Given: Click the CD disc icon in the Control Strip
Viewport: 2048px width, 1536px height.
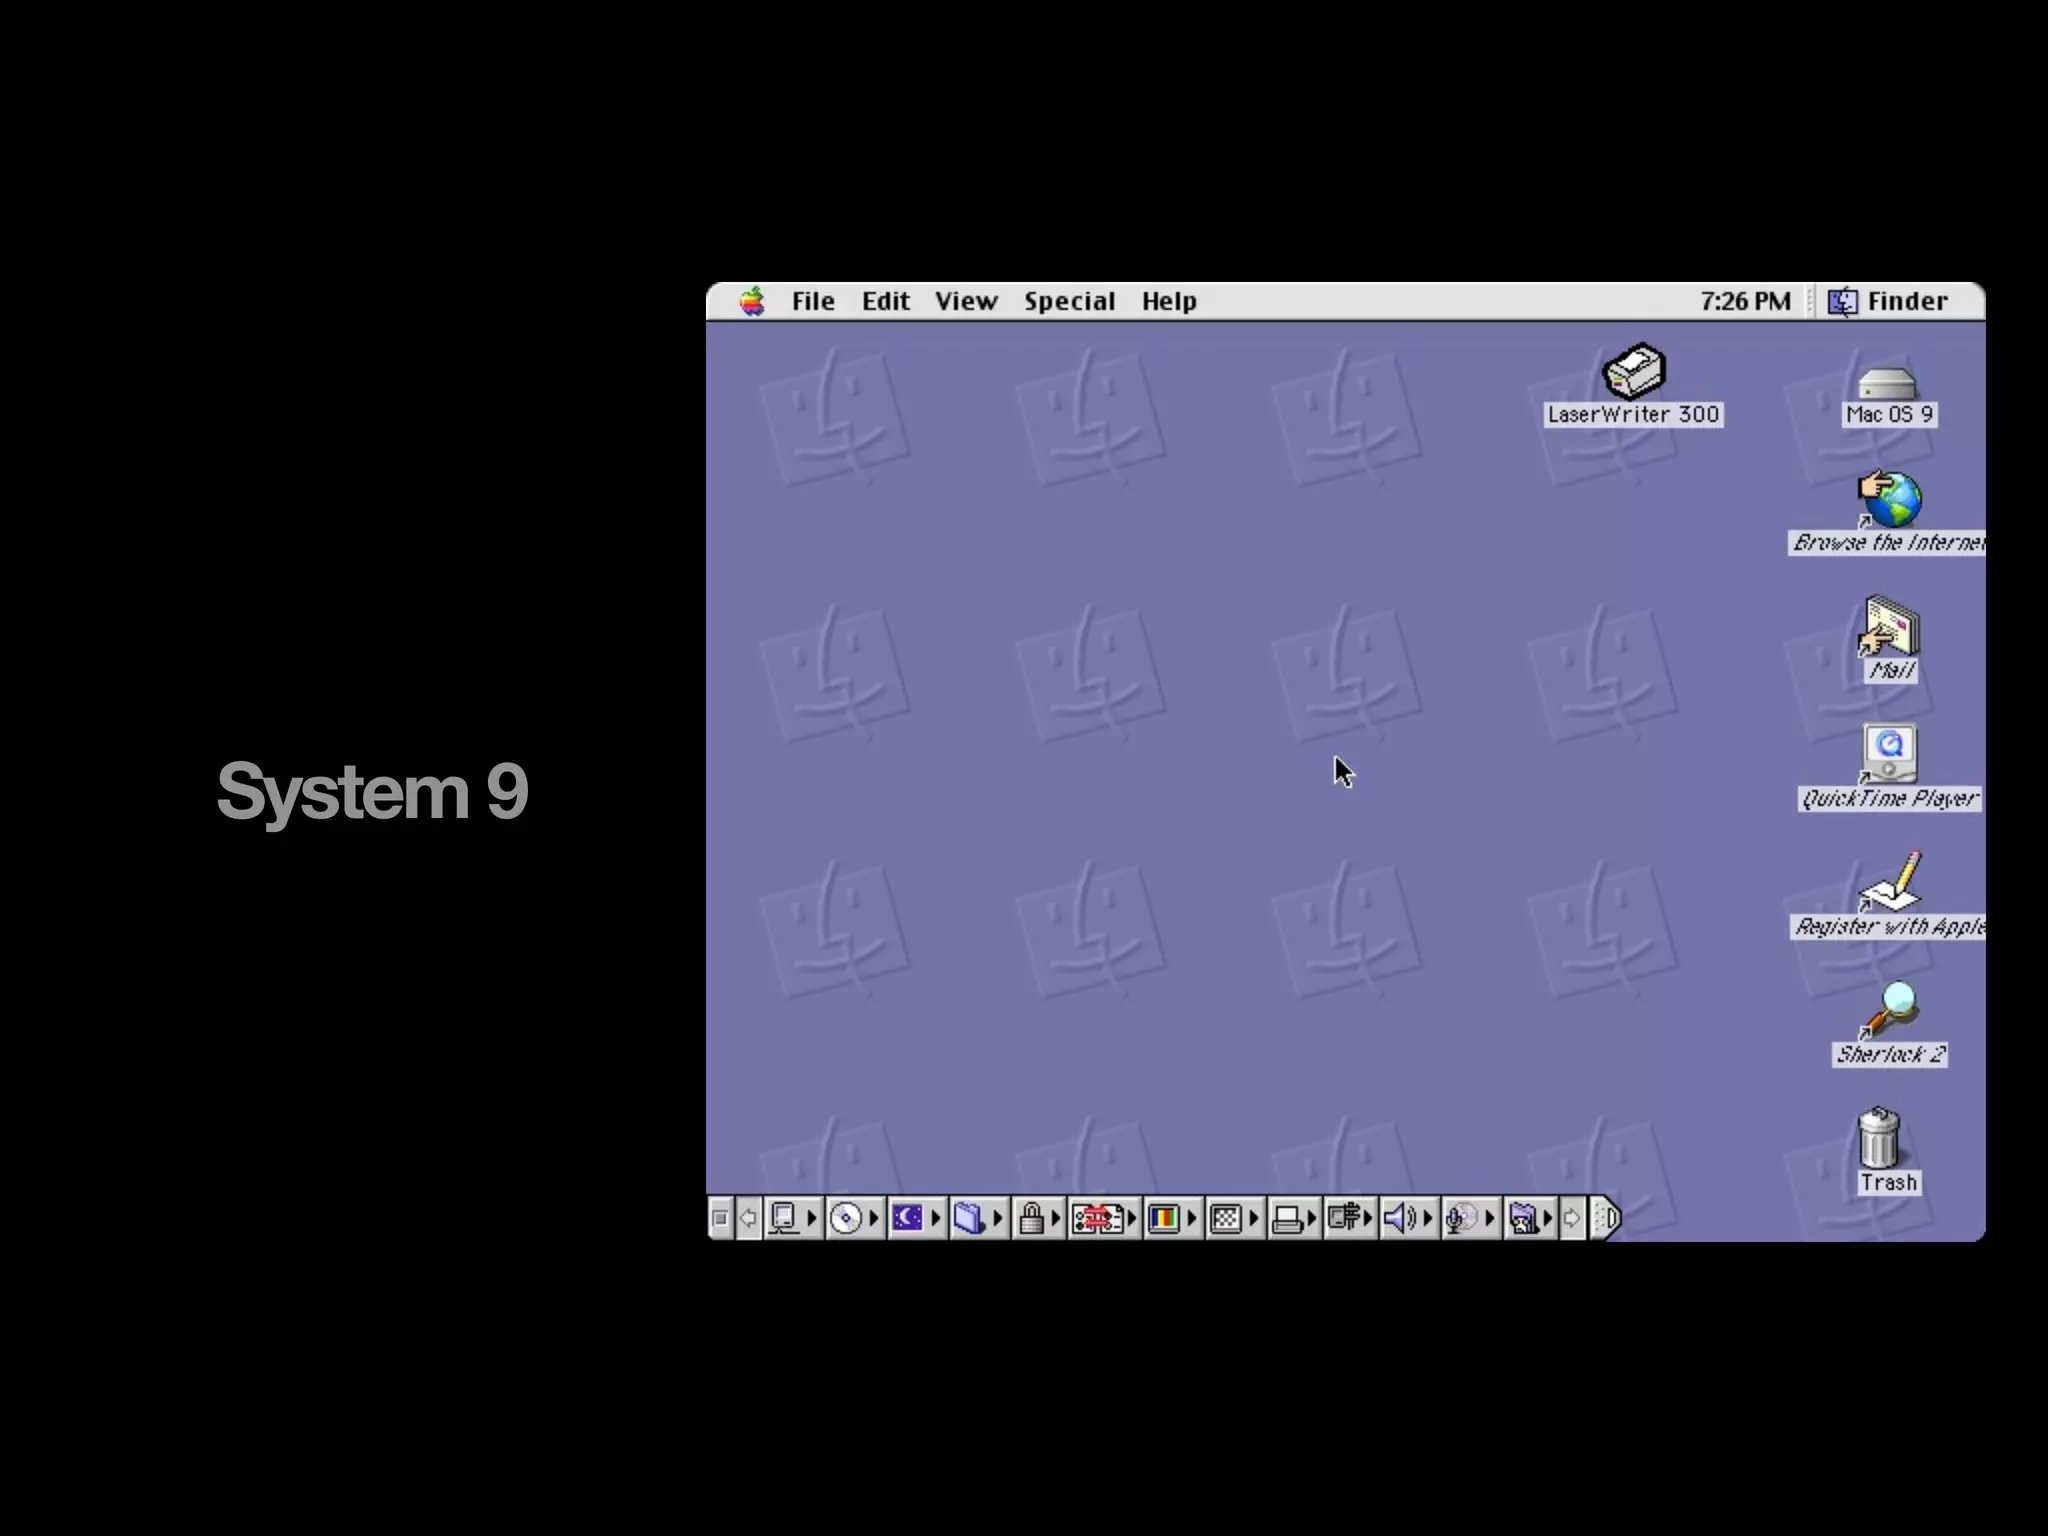Looking at the screenshot, I should [846, 1218].
